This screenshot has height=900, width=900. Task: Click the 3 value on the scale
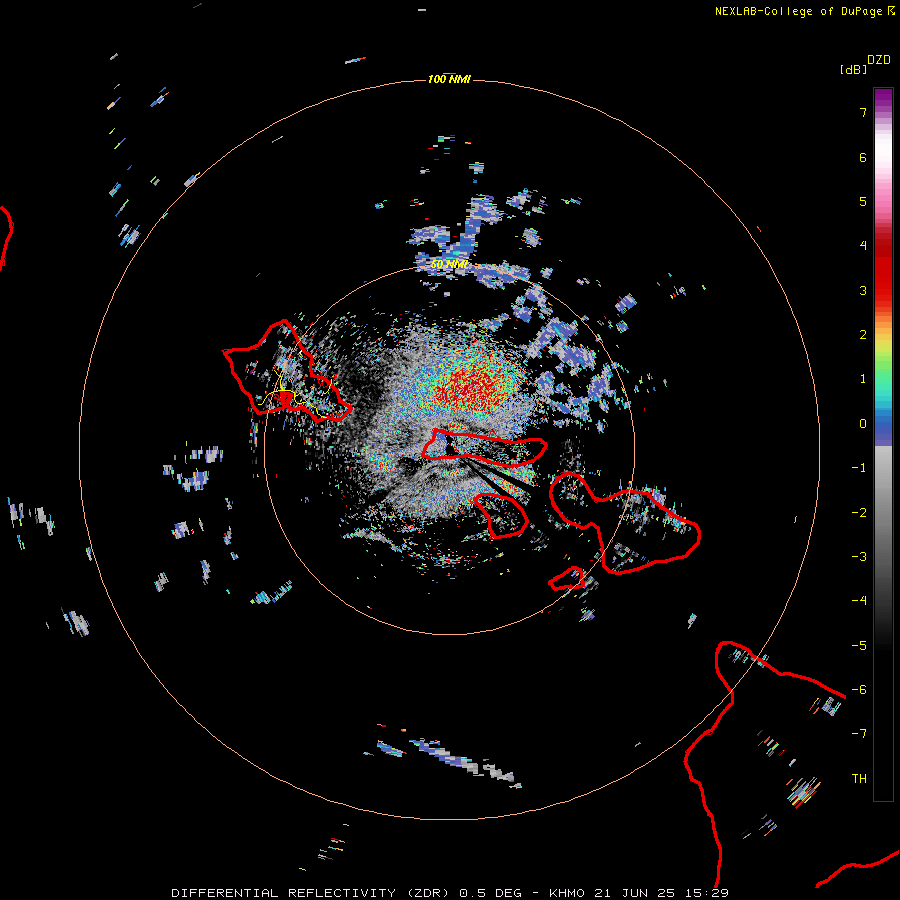tap(863, 290)
